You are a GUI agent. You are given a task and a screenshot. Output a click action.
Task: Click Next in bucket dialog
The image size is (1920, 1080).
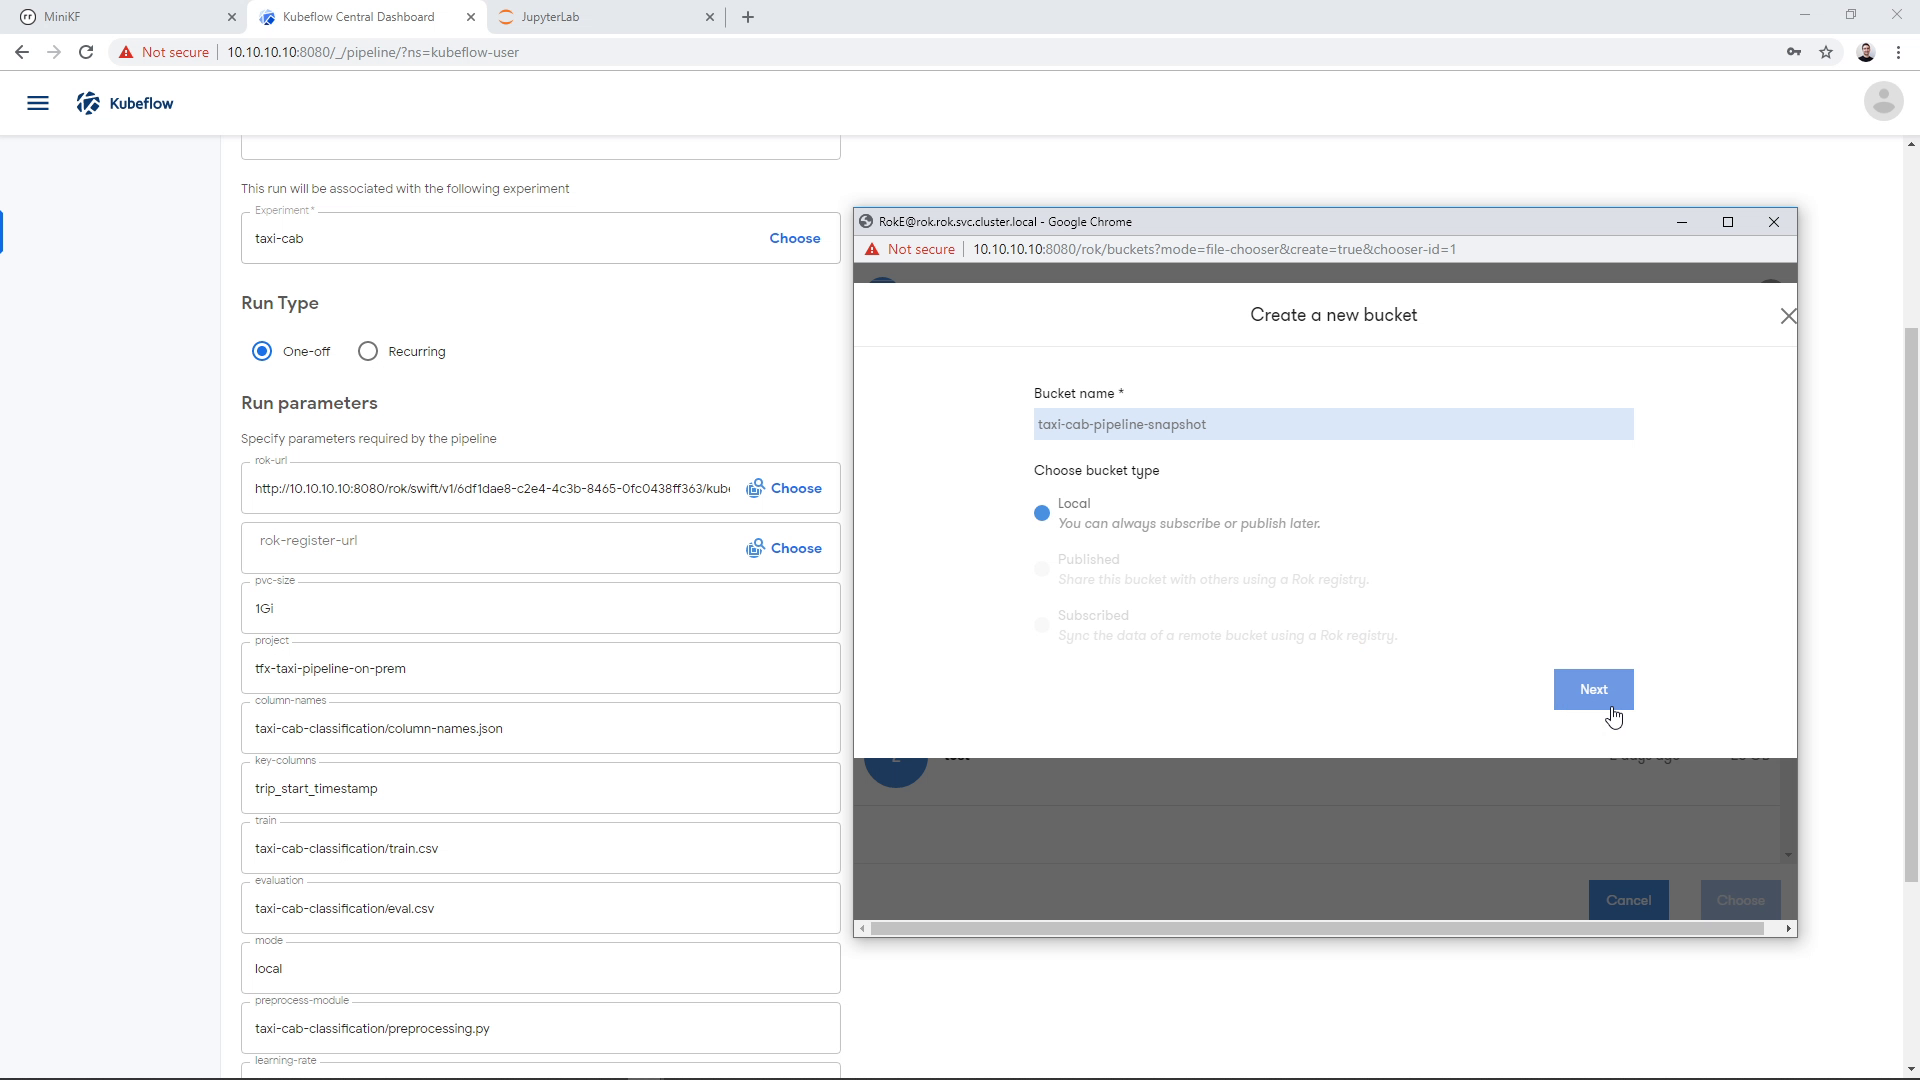[1593, 689]
